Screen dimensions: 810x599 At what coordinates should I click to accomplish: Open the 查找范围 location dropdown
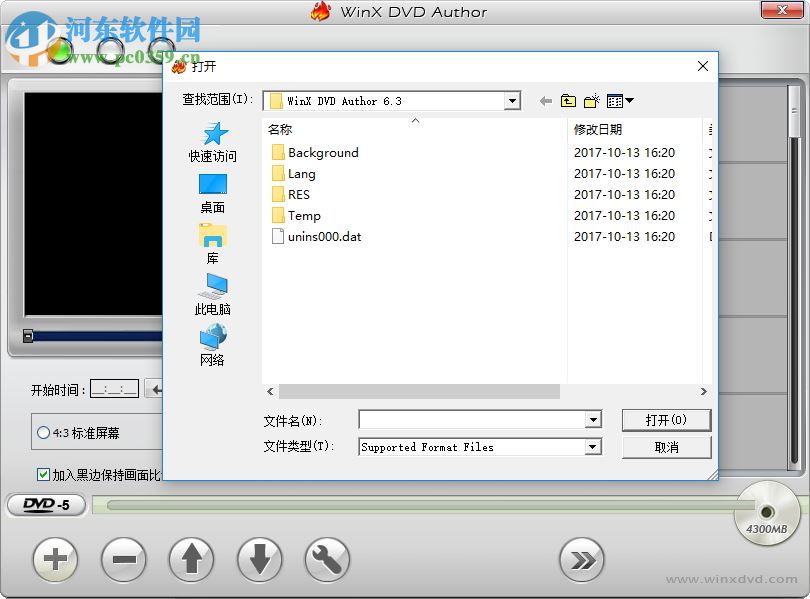point(512,100)
